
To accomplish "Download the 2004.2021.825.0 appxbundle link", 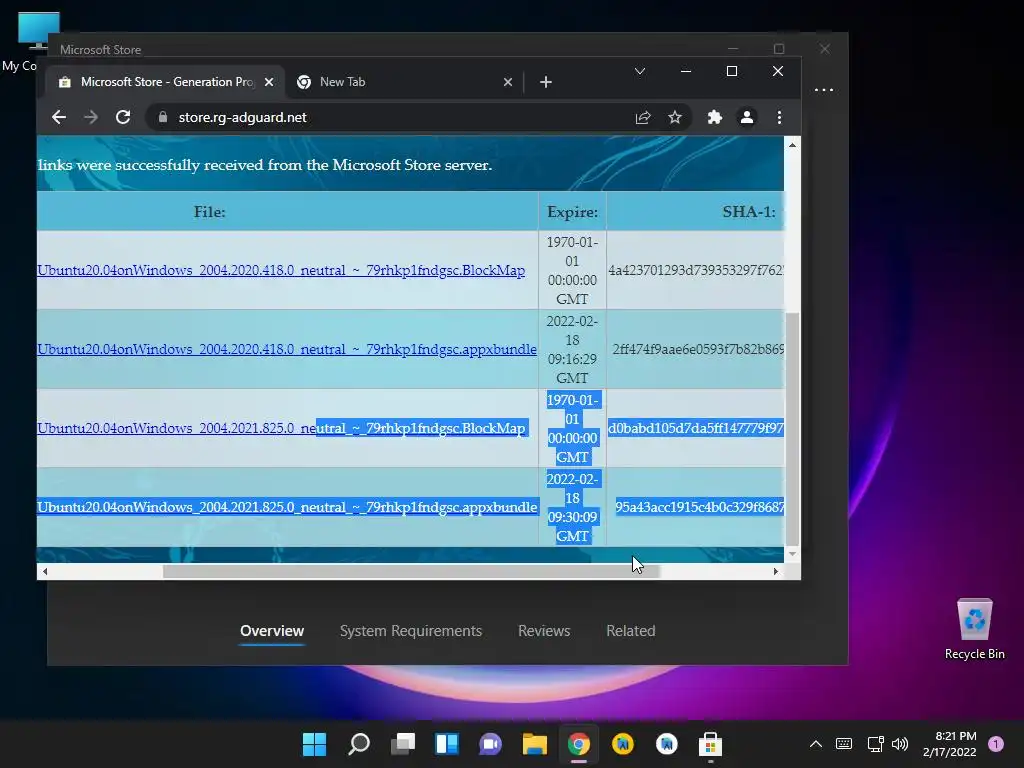I will coord(287,507).
